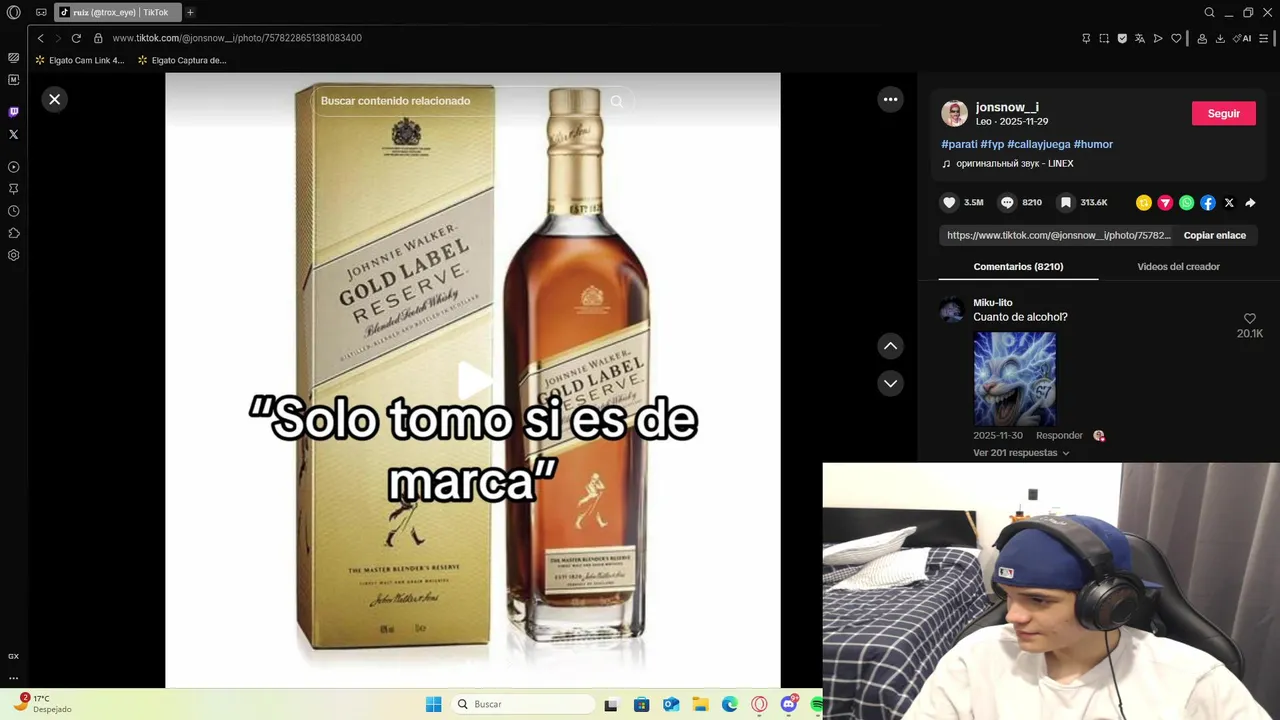
Task: Open the three-dot more options menu
Action: [x=890, y=99]
